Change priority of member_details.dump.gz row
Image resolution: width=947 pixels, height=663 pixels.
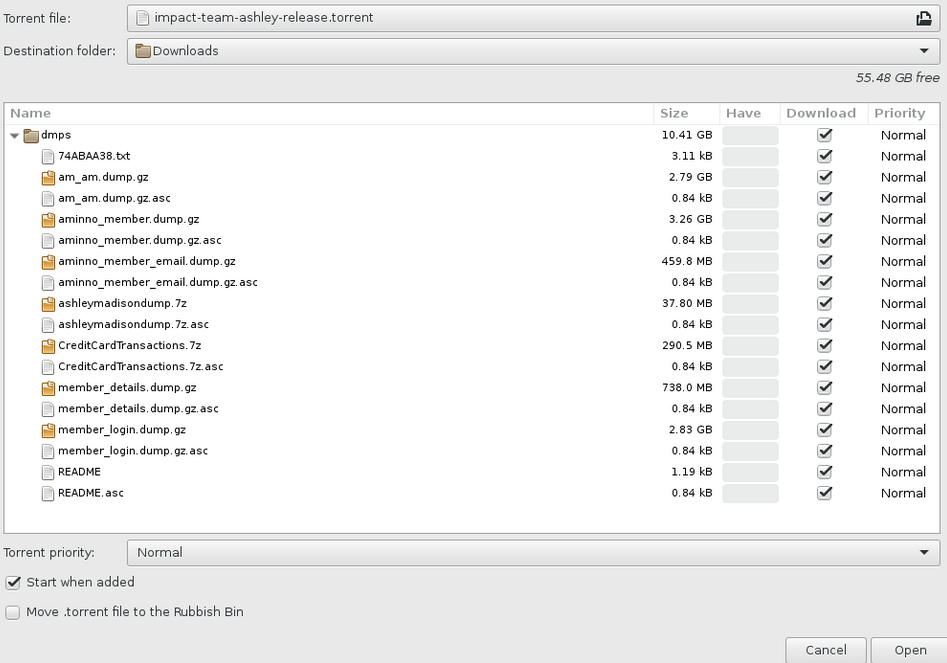pos(903,388)
